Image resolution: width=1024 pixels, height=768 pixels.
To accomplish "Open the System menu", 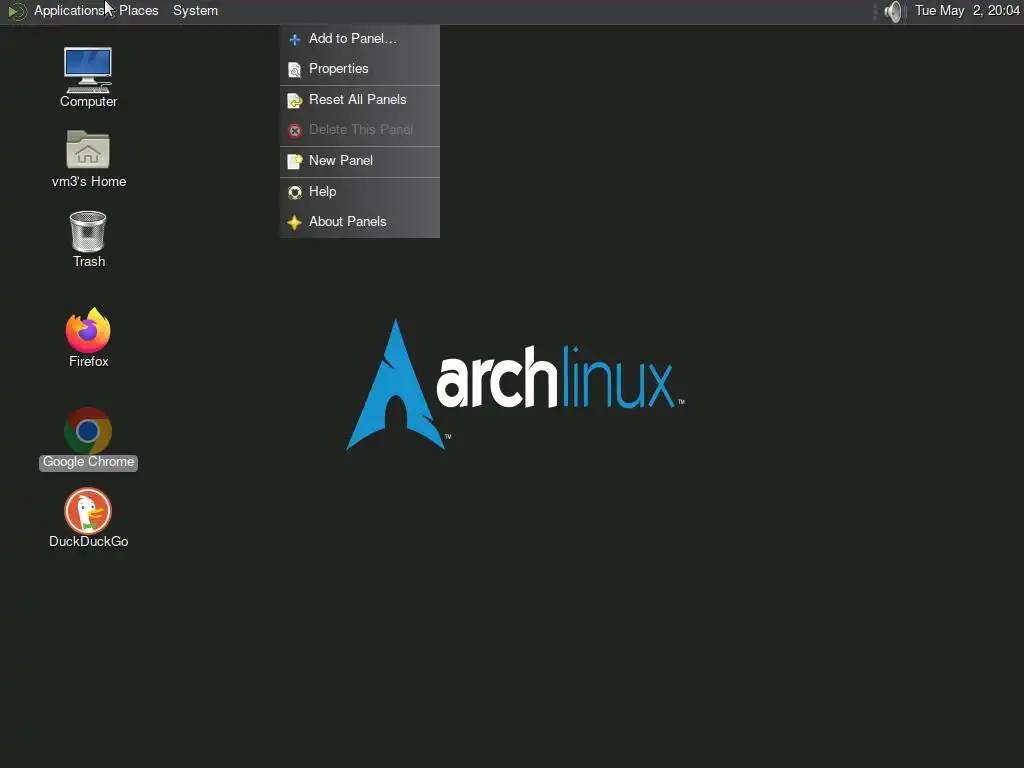I will click(195, 10).
